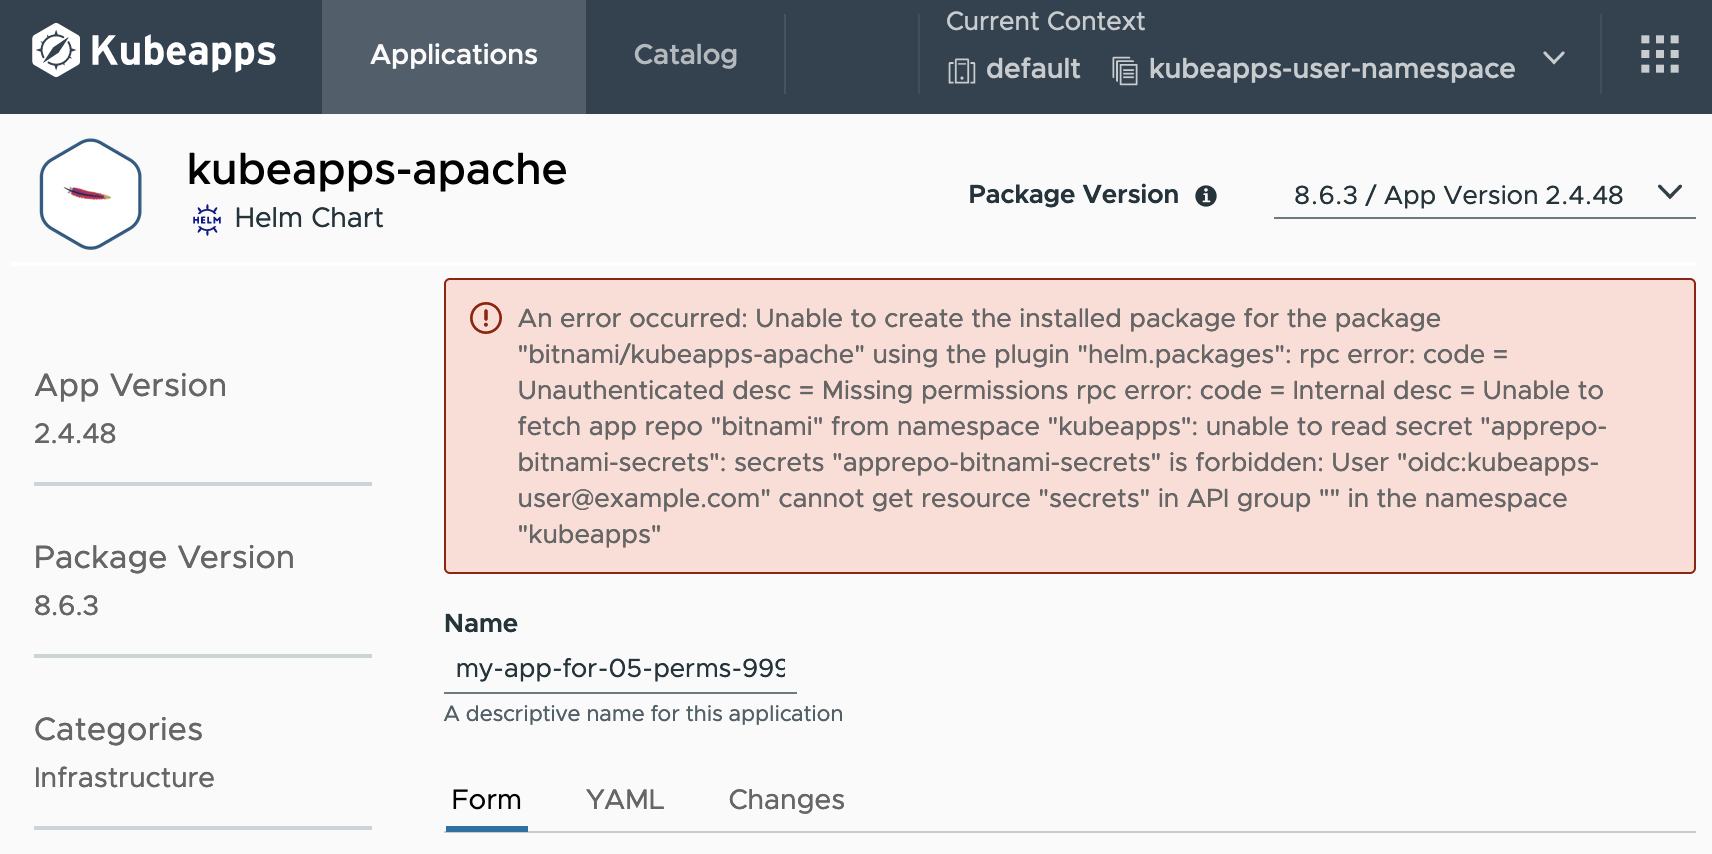Click the default cluster name
This screenshot has height=854, width=1712.
(x=1033, y=69)
